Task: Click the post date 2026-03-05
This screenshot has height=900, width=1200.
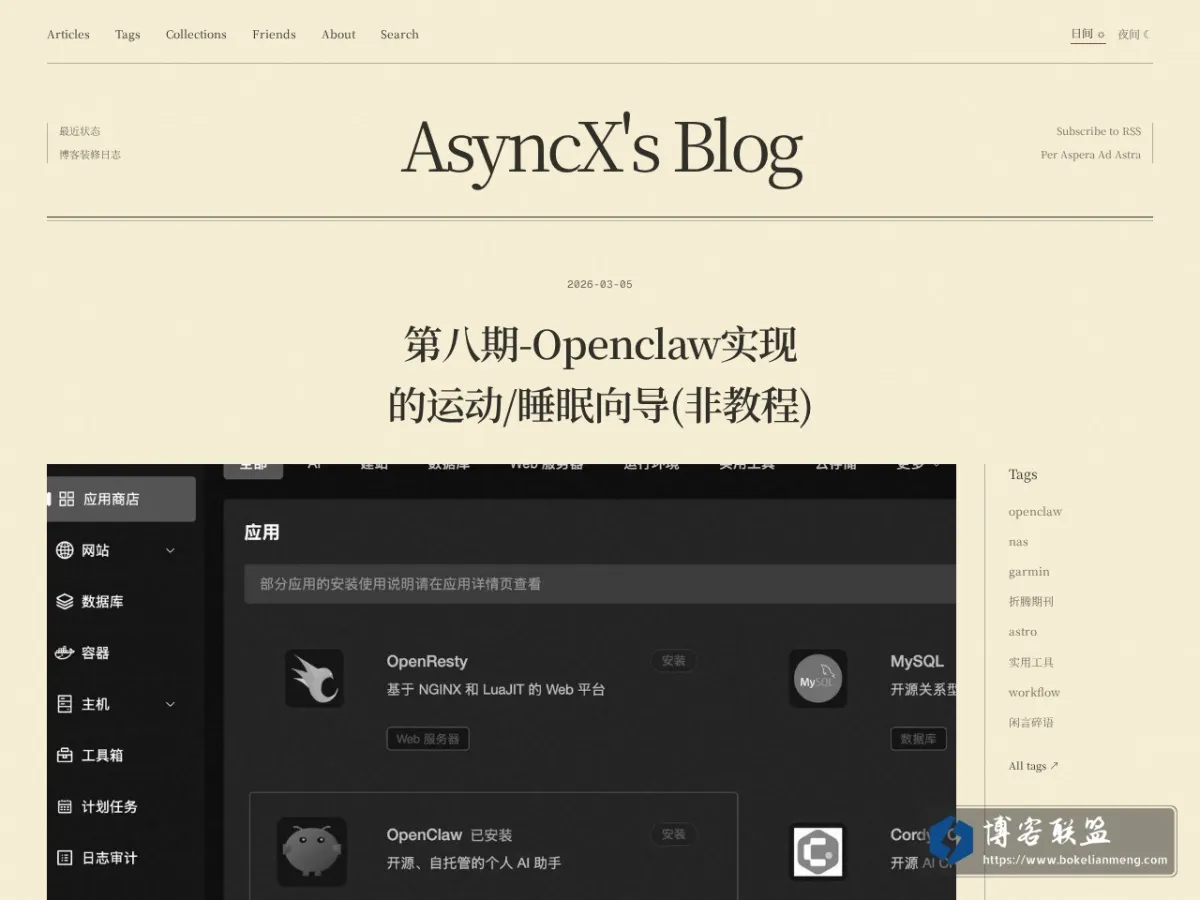Action: click(x=600, y=284)
